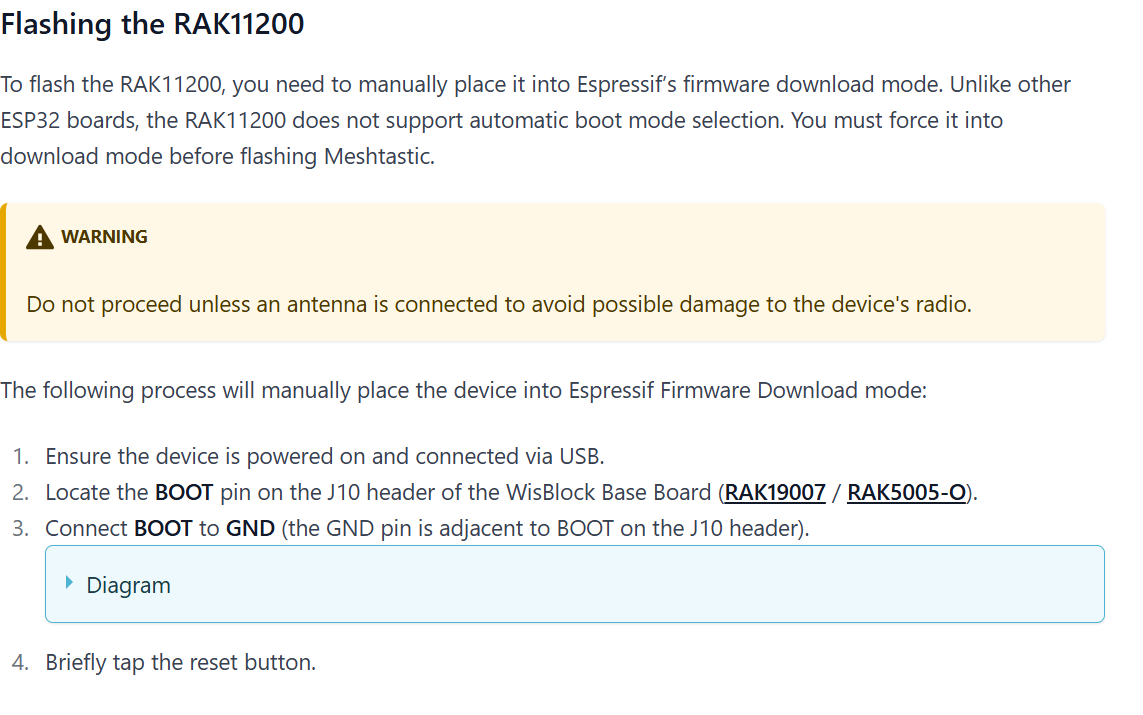Click bold 'BOOT' in step 2
Image resolution: width=1143 pixels, height=715 pixels.
pos(184,492)
